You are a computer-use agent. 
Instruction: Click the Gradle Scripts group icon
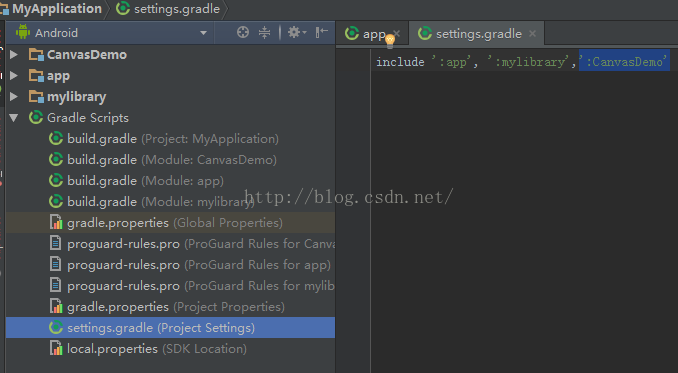tap(35, 117)
